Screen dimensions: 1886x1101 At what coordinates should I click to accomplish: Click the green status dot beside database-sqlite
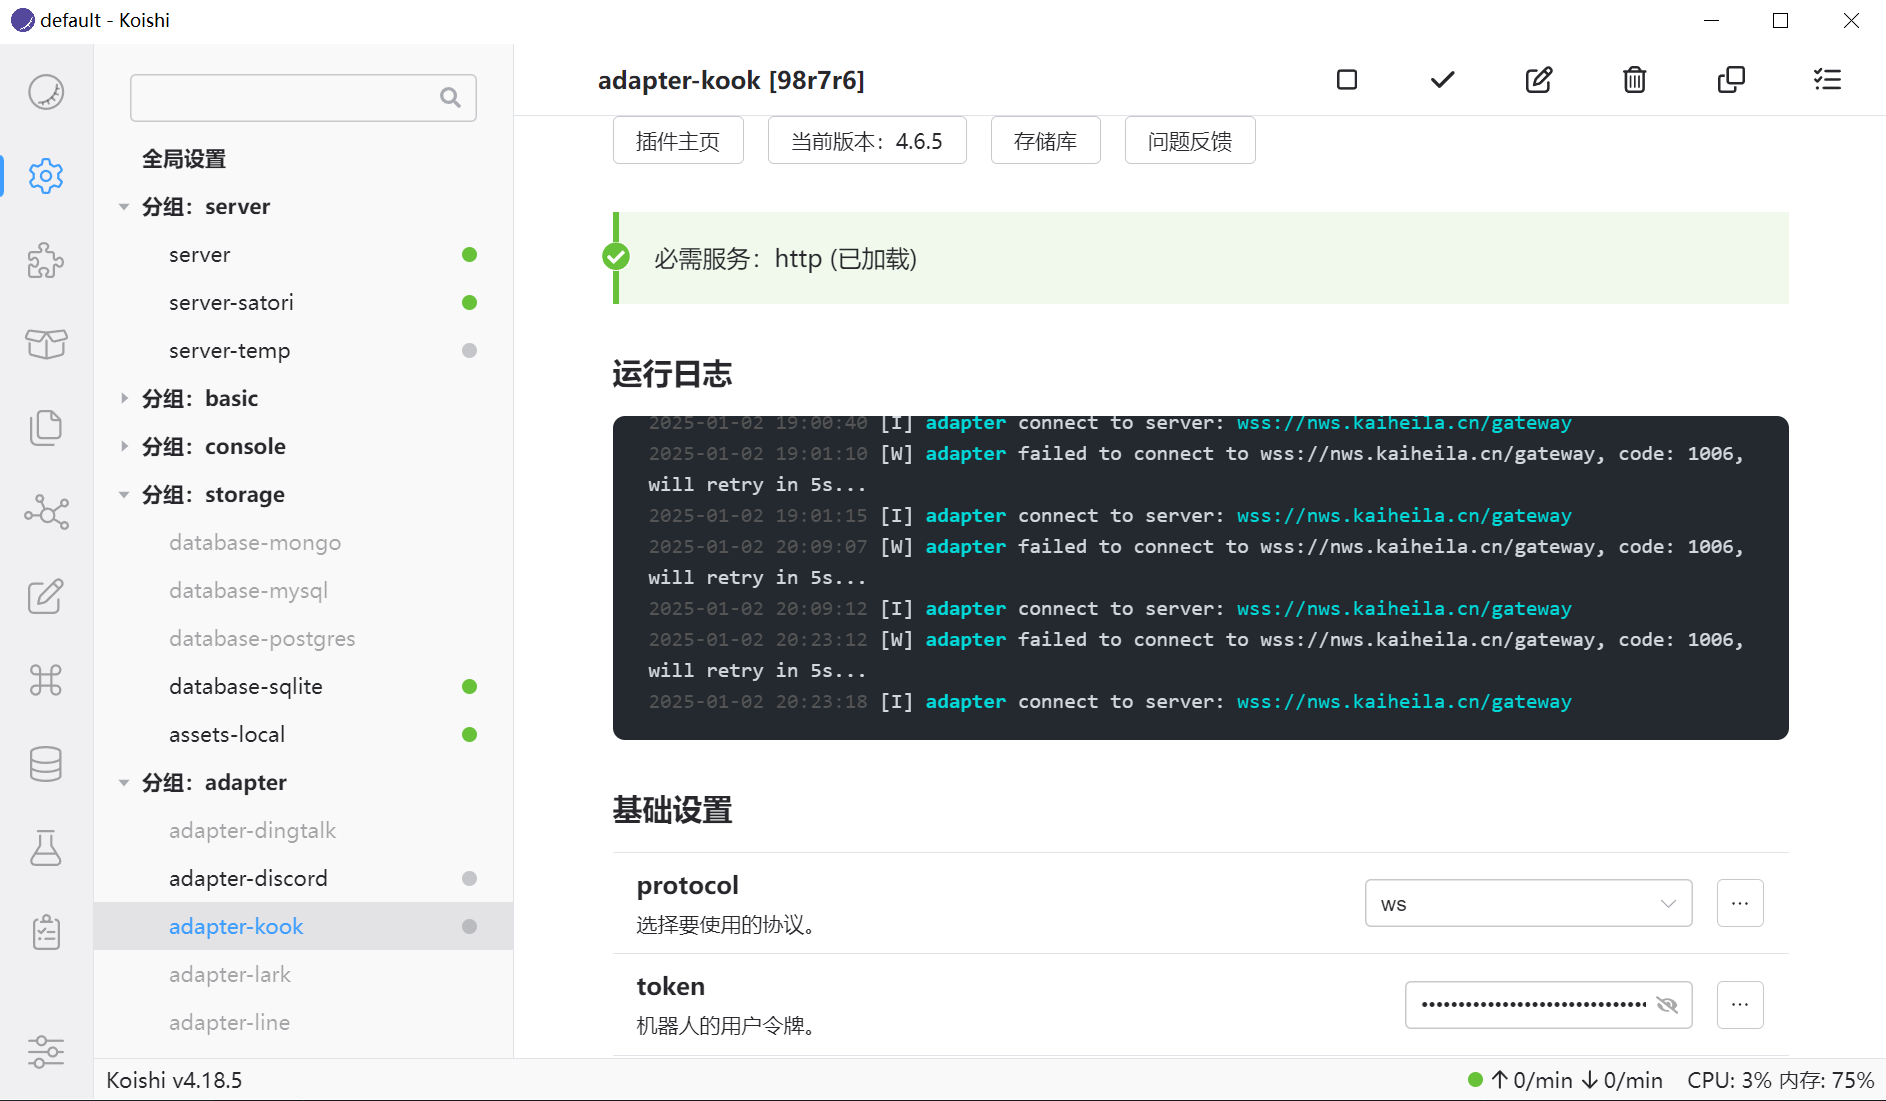tap(469, 686)
